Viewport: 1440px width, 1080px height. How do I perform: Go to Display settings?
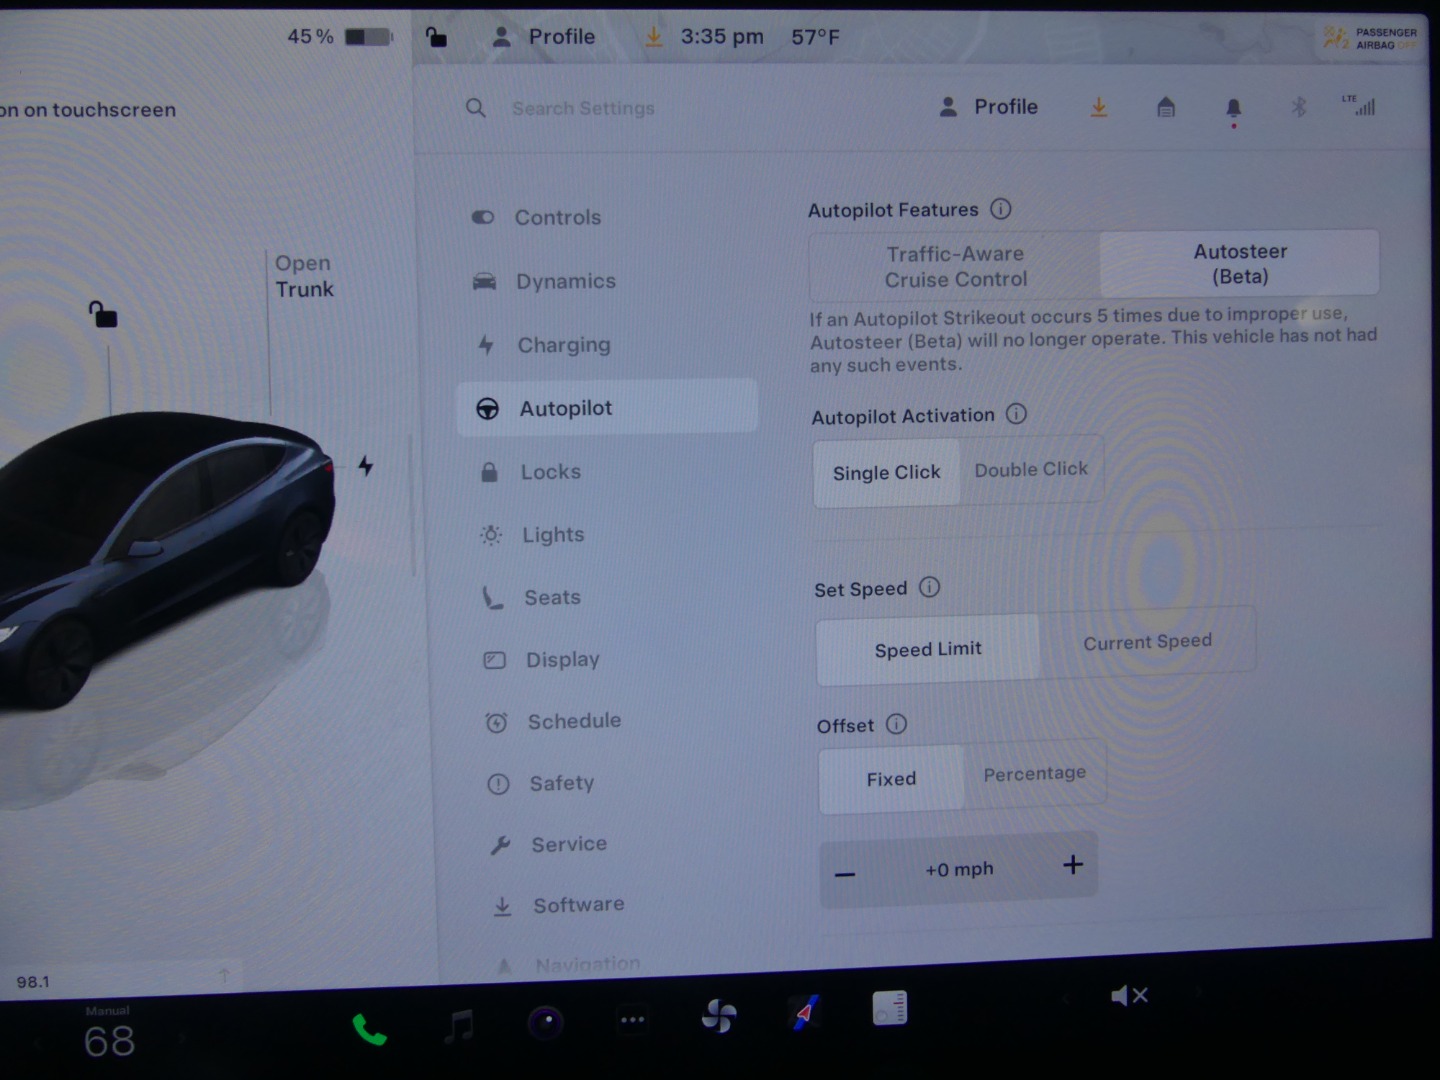[562, 660]
